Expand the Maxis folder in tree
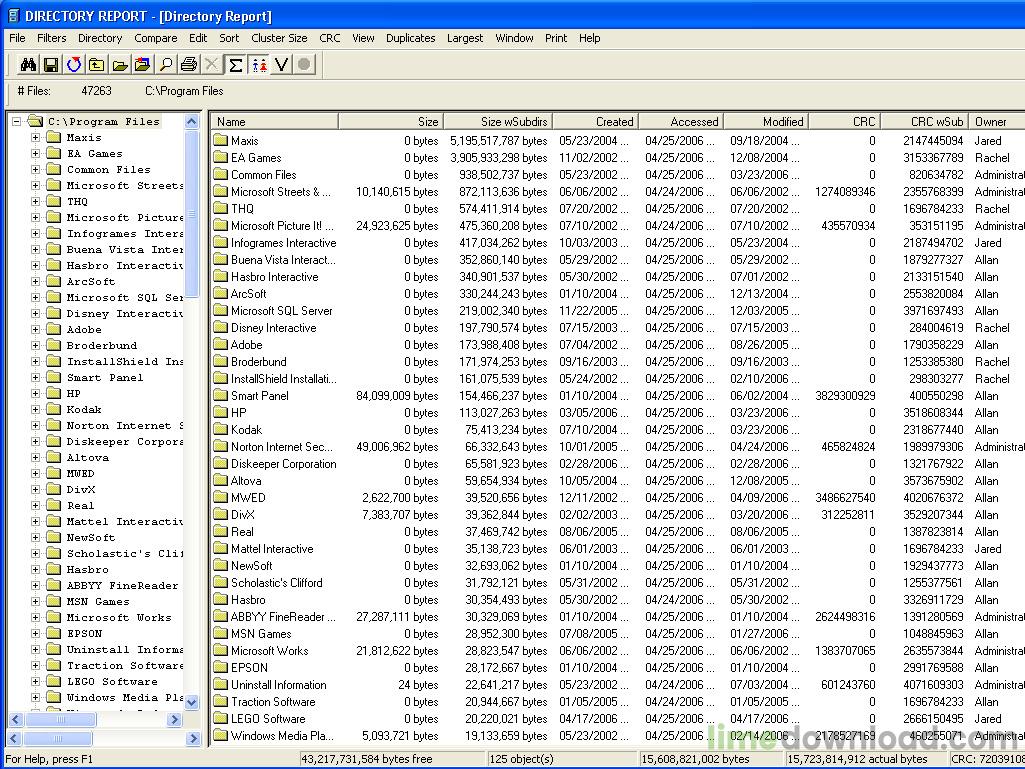Screen dimensions: 1025x769 click(36, 138)
